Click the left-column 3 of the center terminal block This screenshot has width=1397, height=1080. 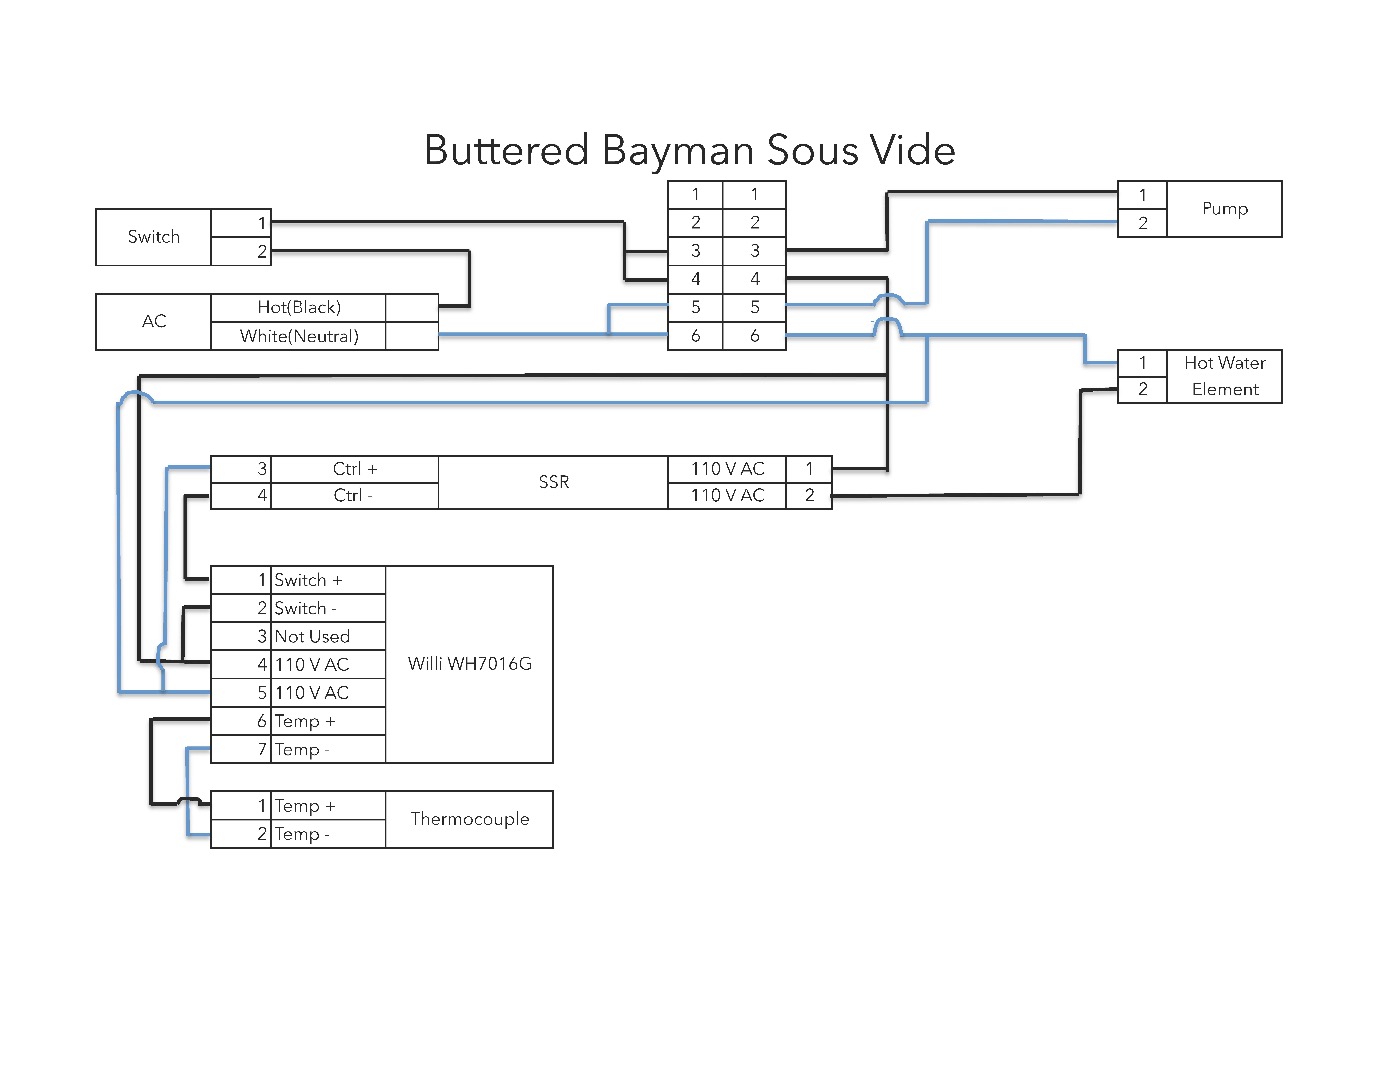click(696, 251)
